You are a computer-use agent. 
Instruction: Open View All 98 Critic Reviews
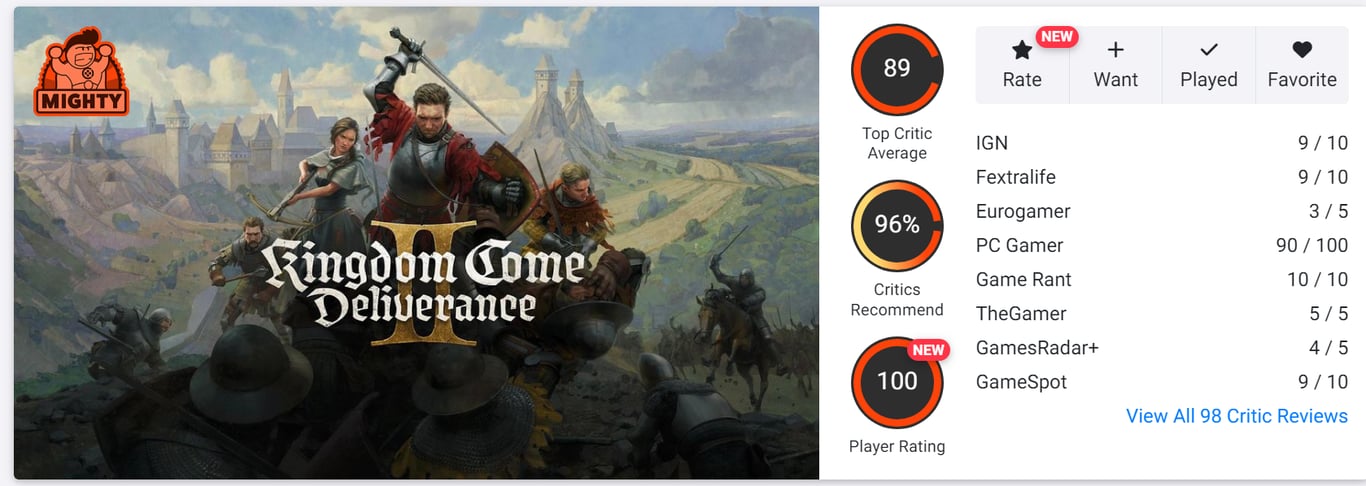(1236, 416)
